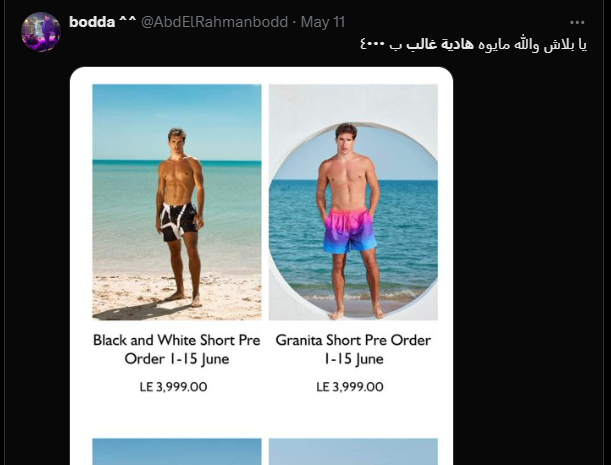The width and height of the screenshot is (611, 465).
Task: Click the "May 11" tweet timestamp
Action: point(323,21)
